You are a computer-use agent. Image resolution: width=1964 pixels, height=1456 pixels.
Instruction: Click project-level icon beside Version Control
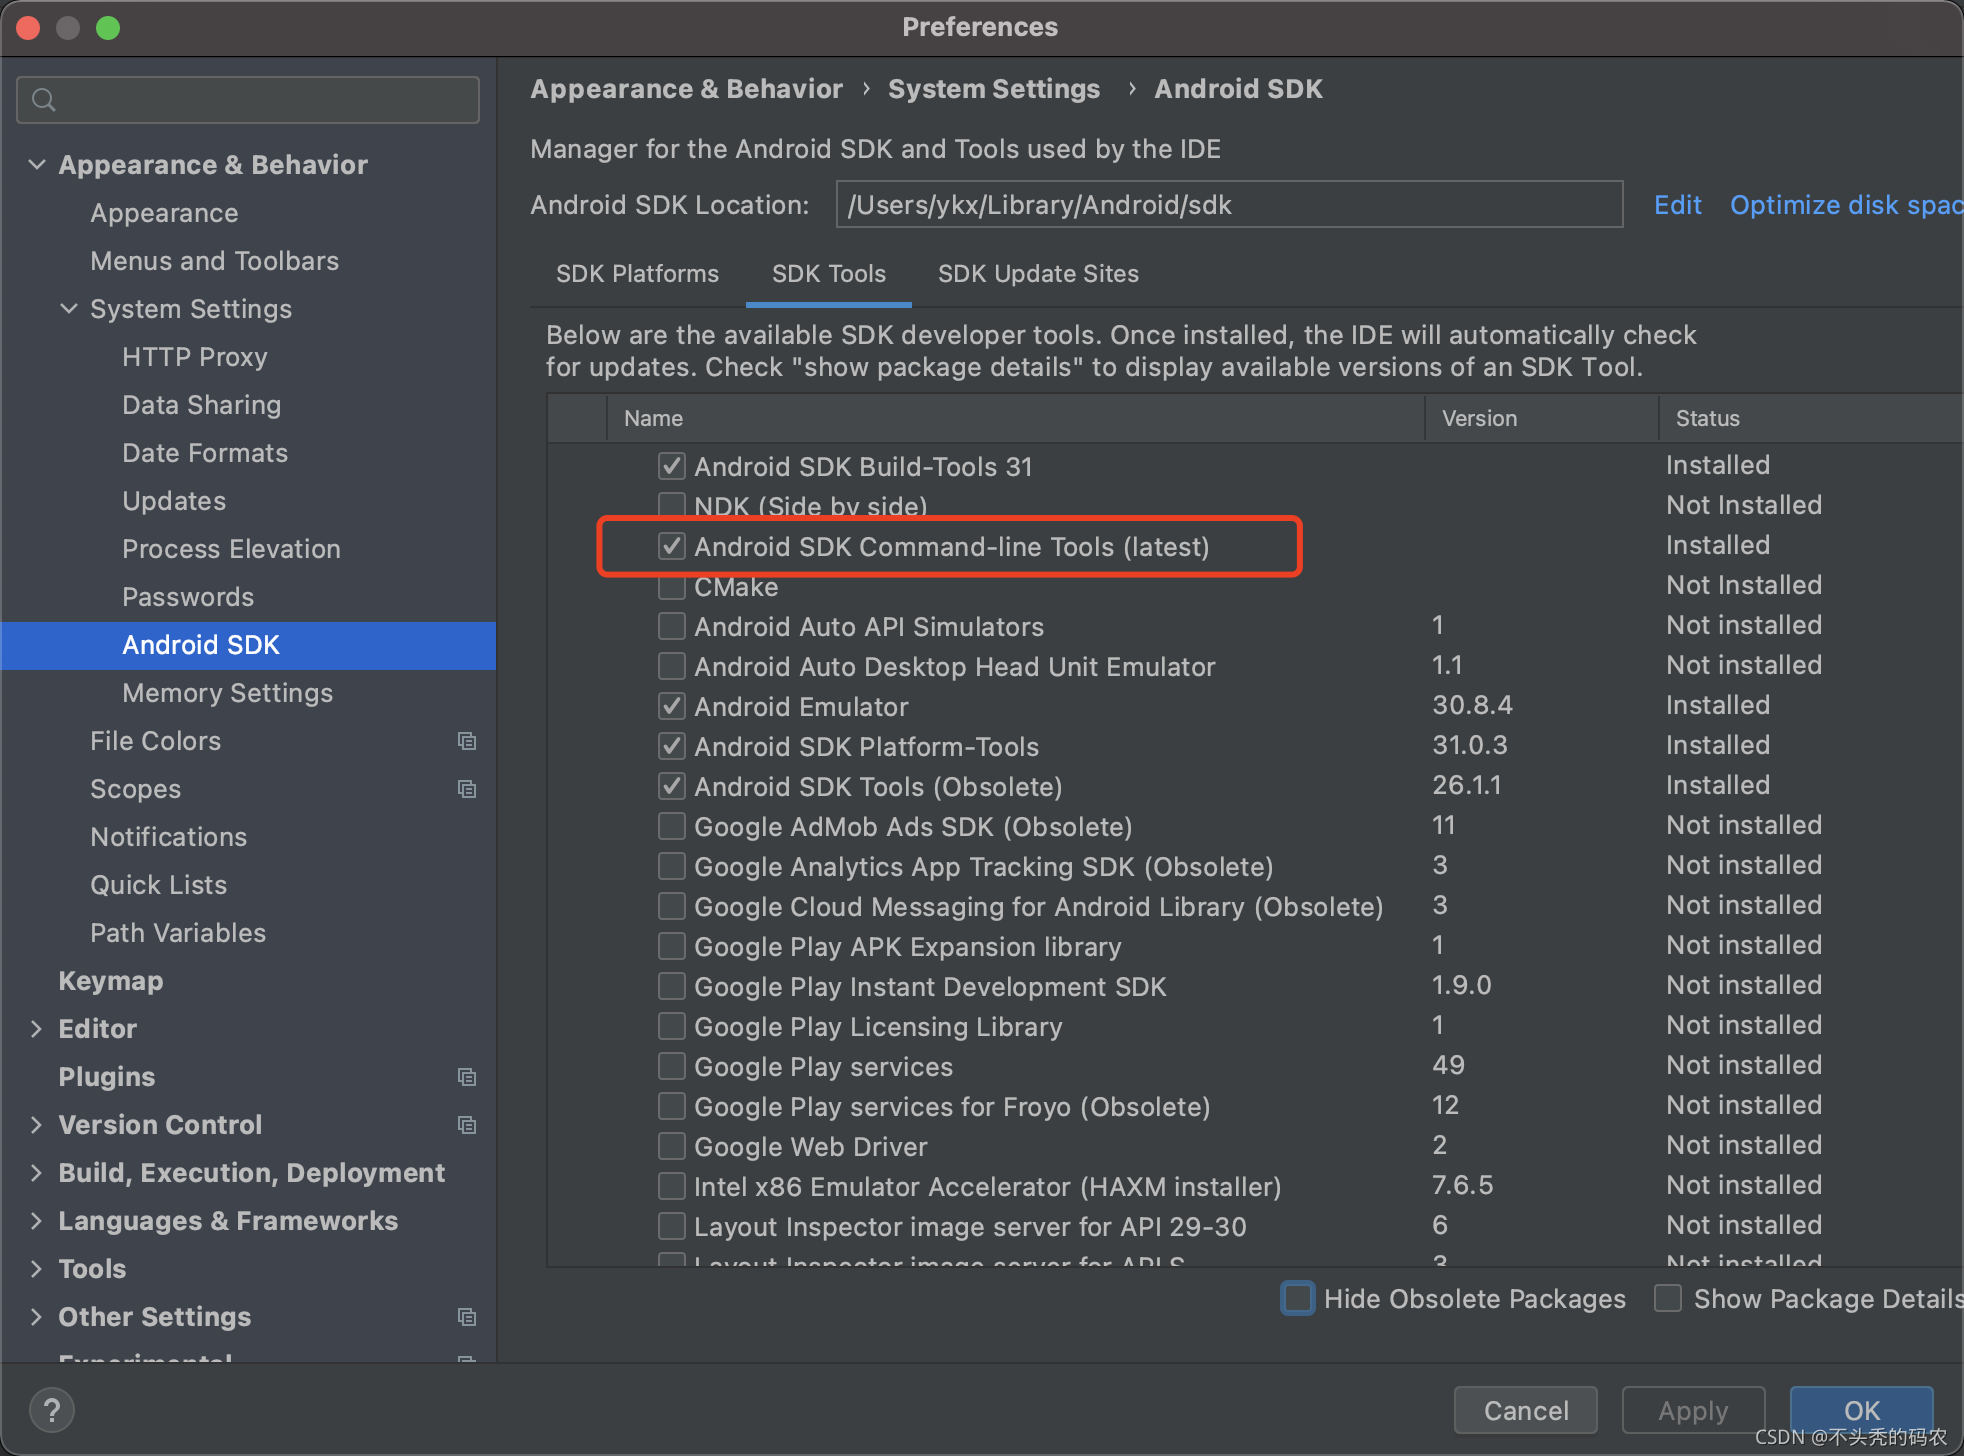pyautogui.click(x=466, y=1125)
